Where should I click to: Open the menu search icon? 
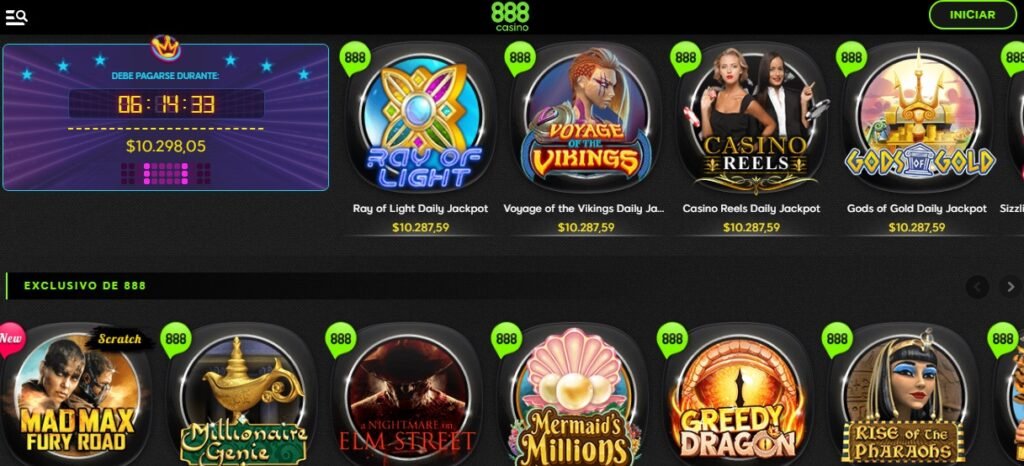(x=16, y=16)
